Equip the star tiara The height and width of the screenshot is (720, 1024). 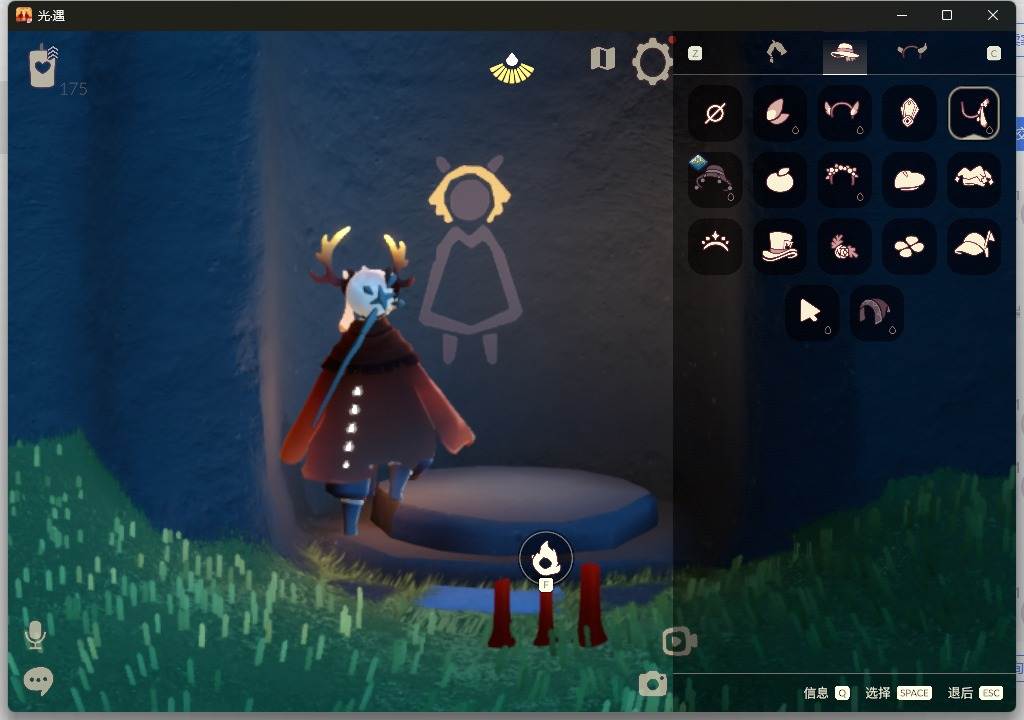click(714, 246)
